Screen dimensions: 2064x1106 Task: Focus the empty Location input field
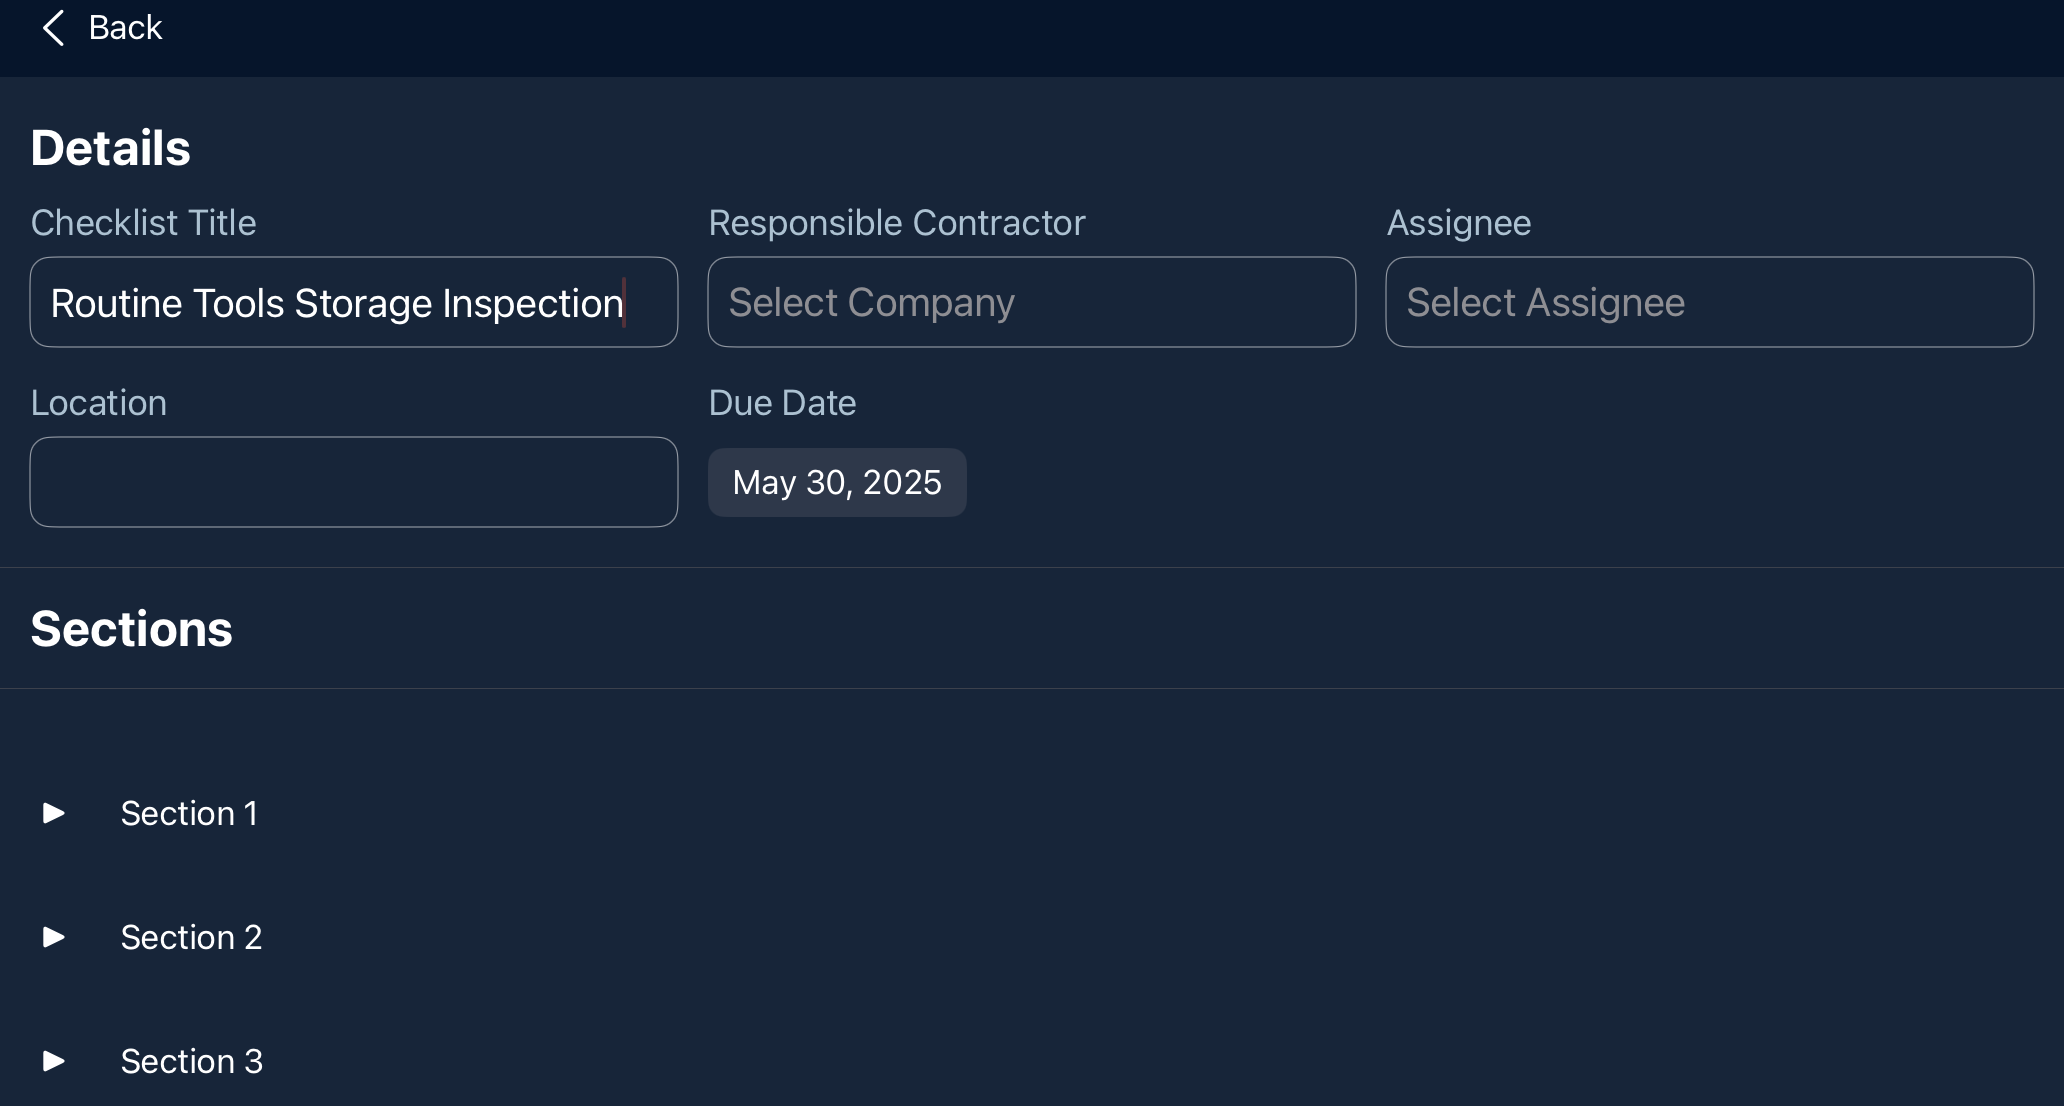353,482
